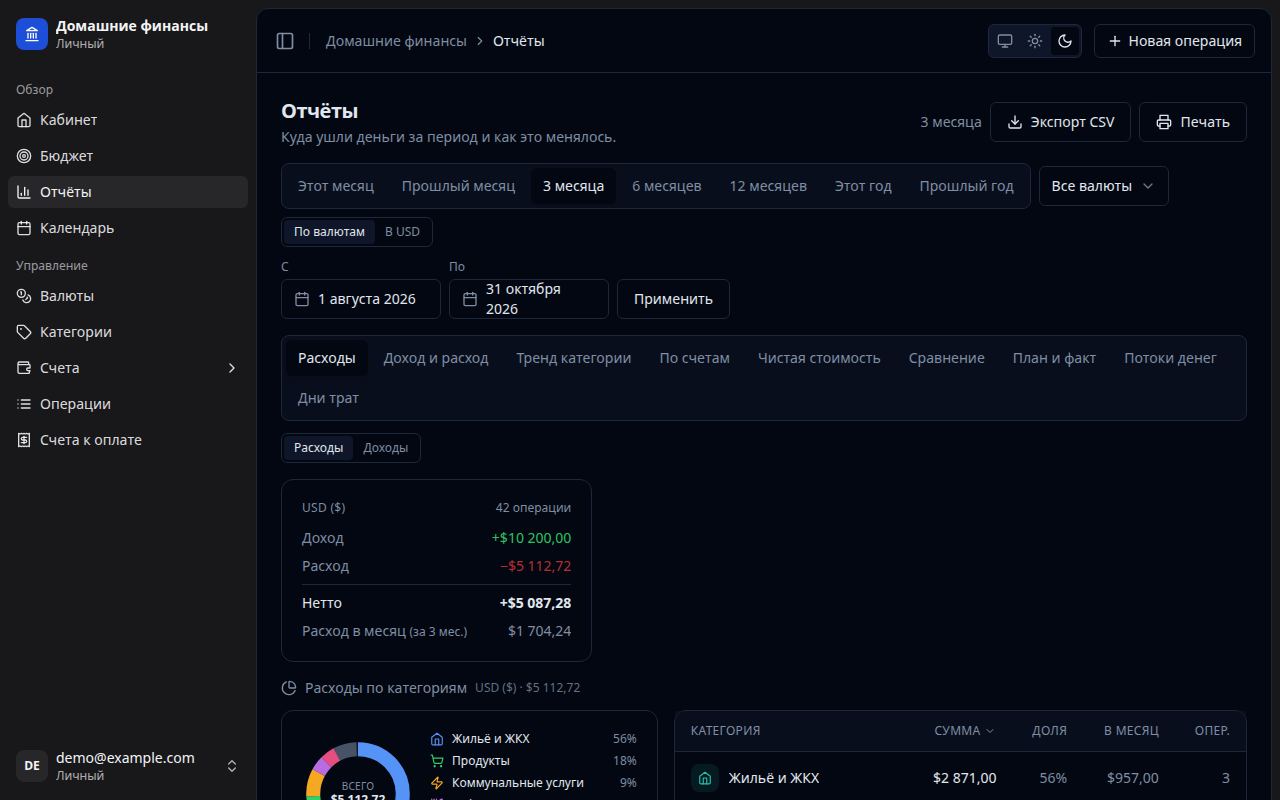Click the Жильё и ЖКХ table row icon
The height and width of the screenshot is (800, 1280).
pos(705,778)
